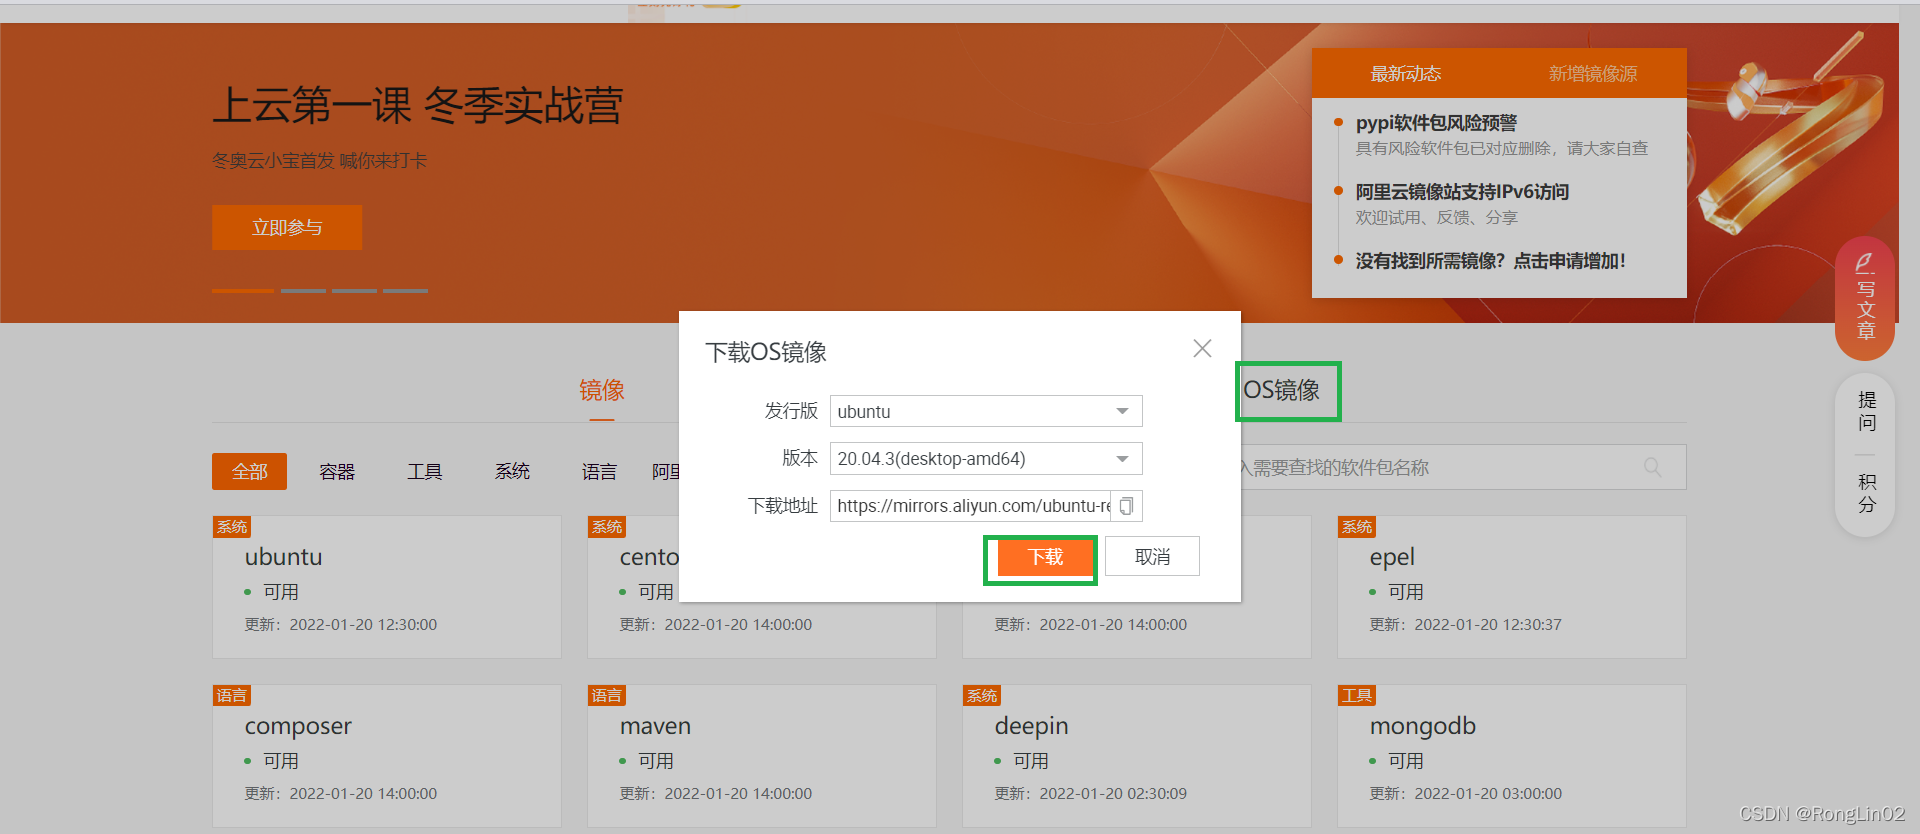1920x834 pixels.
Task: Close the 下载OS镜像 dialog with X
Action: tap(1202, 348)
